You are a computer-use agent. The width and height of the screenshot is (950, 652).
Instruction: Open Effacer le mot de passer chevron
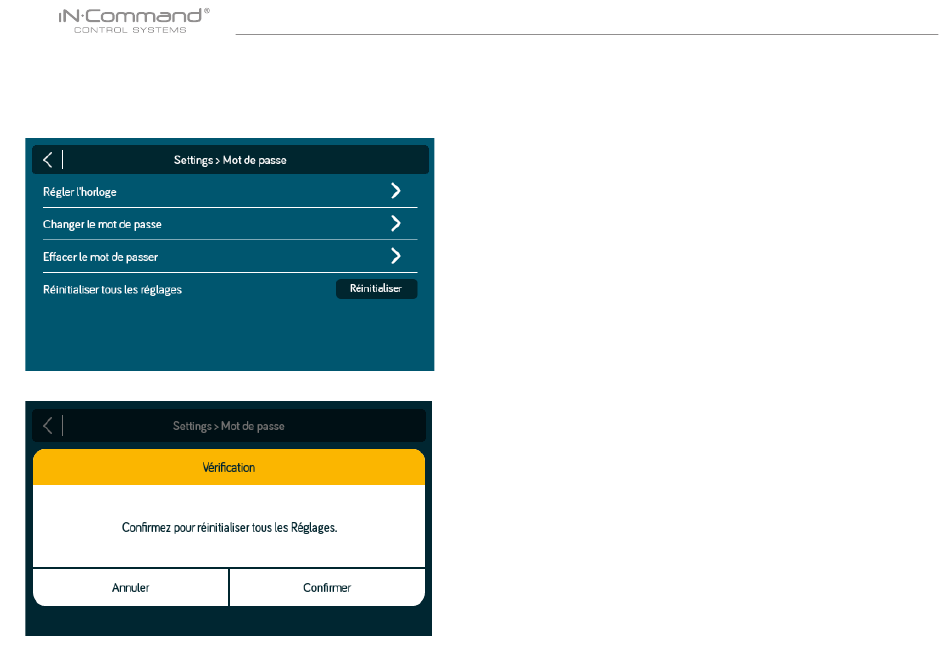tap(396, 256)
